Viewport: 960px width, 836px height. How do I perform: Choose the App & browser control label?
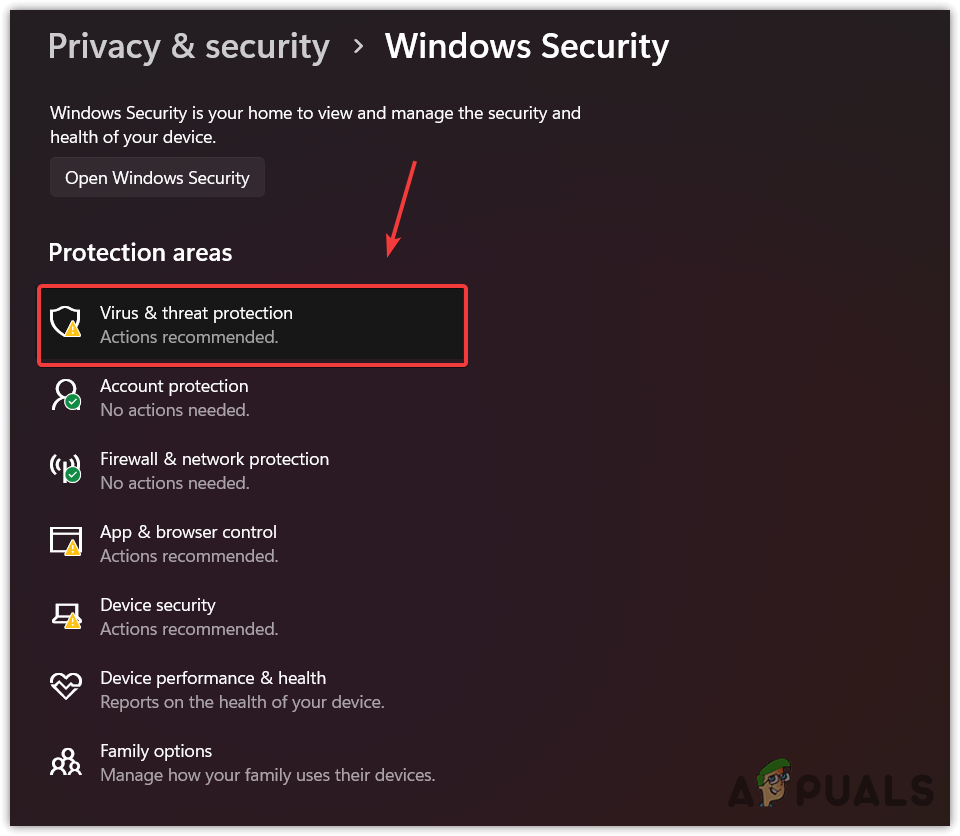click(188, 532)
